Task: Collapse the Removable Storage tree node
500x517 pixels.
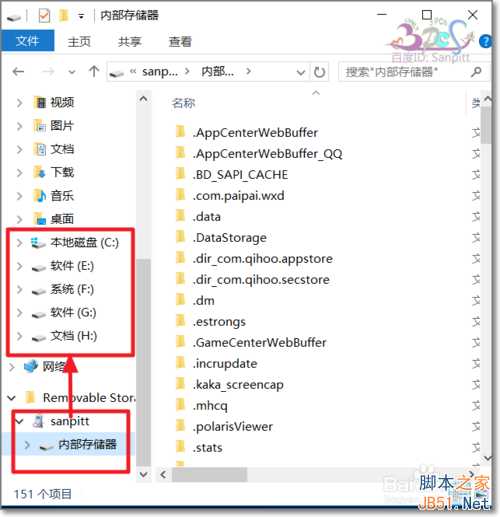Action: click(11, 398)
